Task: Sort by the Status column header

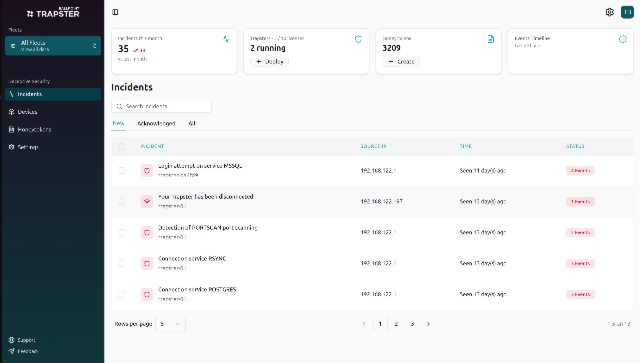Action: (x=575, y=146)
